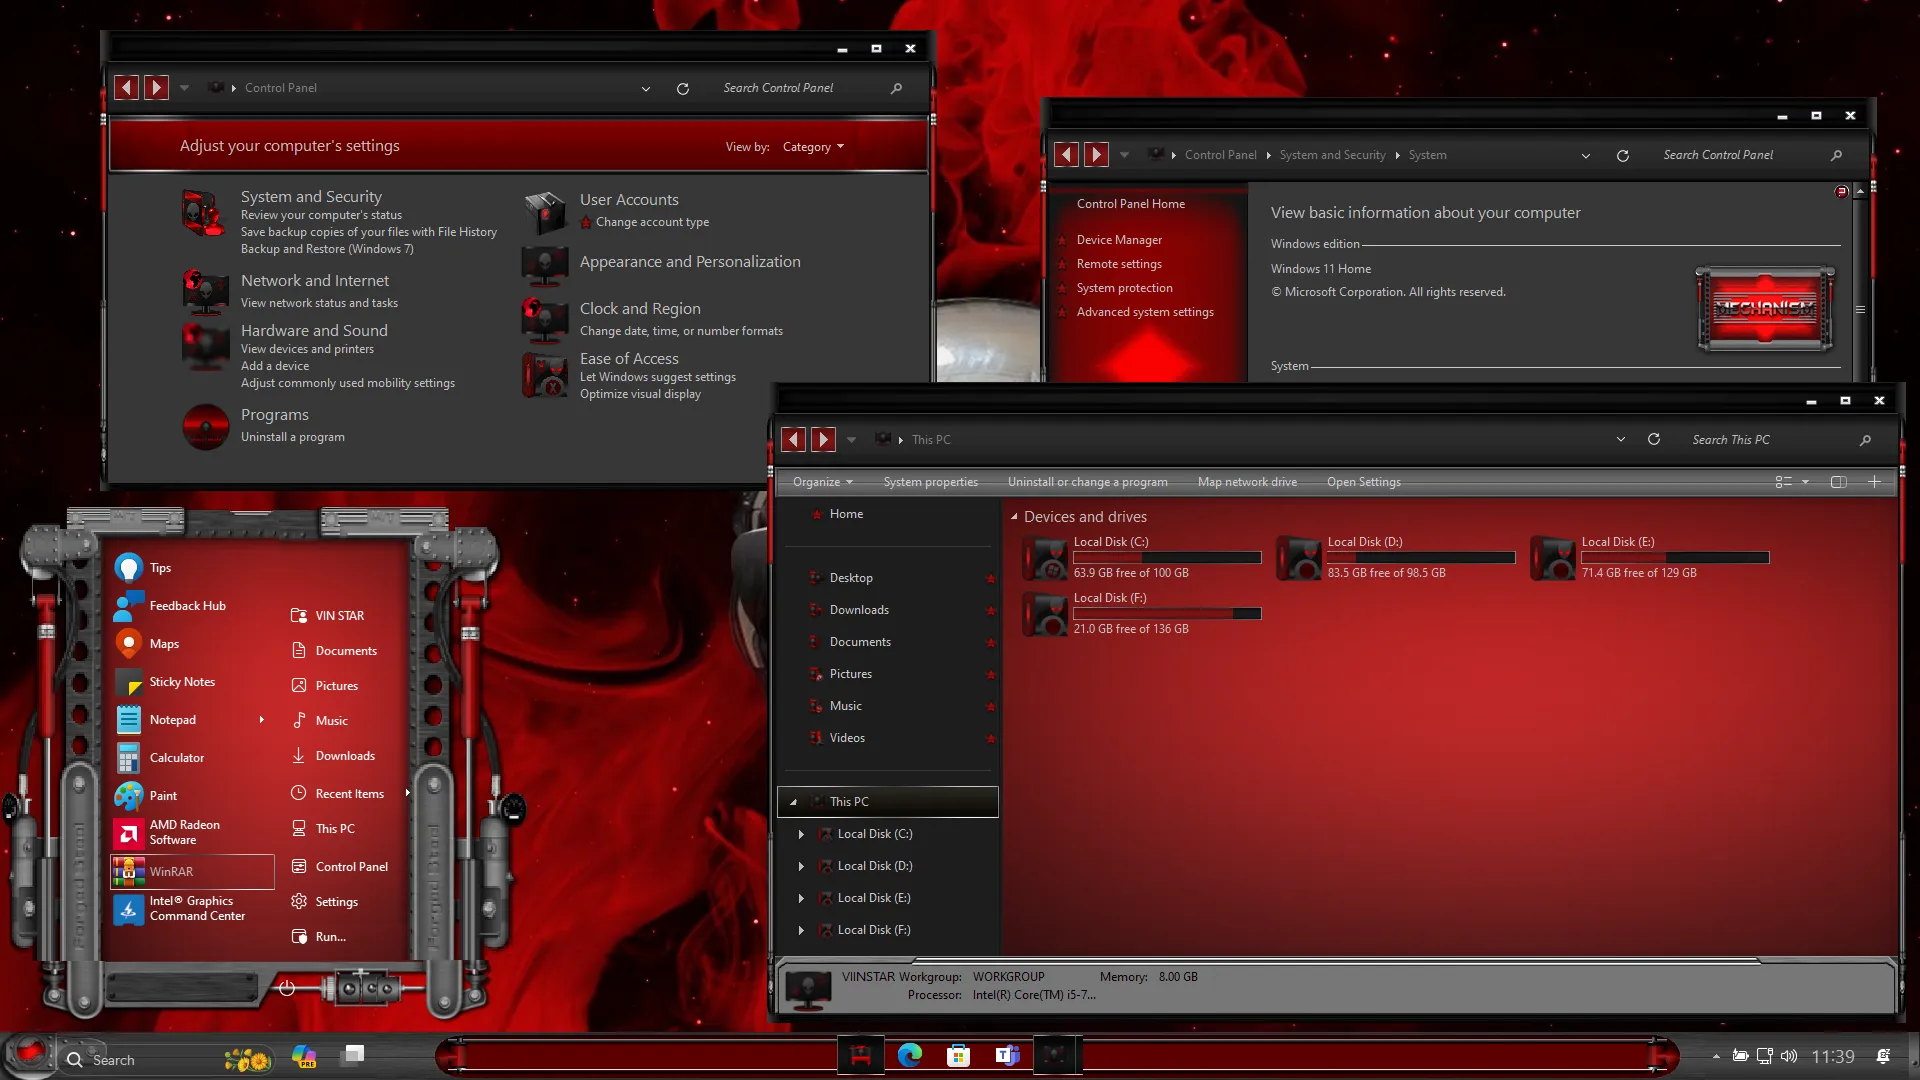1920x1080 pixels.
Task: Open AMD Radeon Software
Action: (167, 833)
